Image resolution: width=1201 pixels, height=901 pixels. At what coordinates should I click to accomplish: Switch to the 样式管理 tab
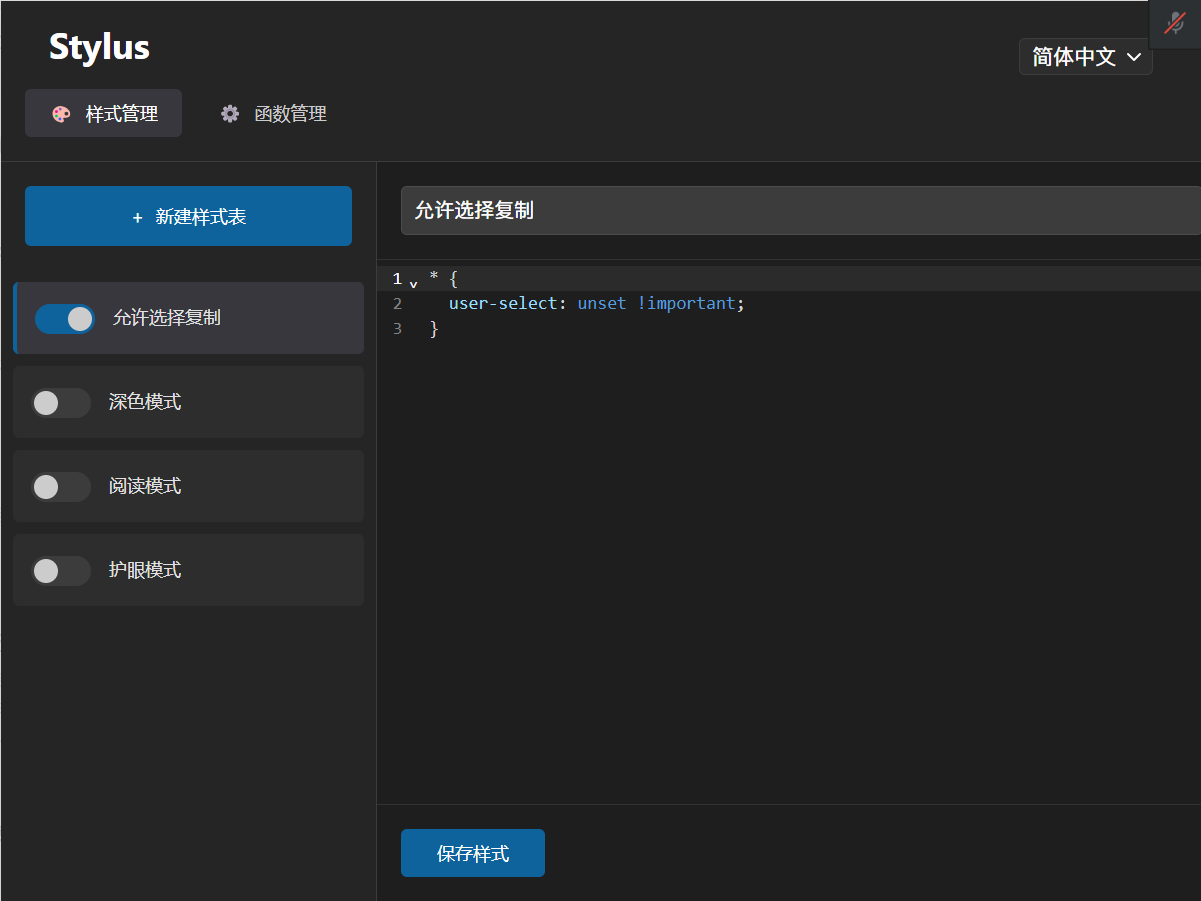coord(104,113)
